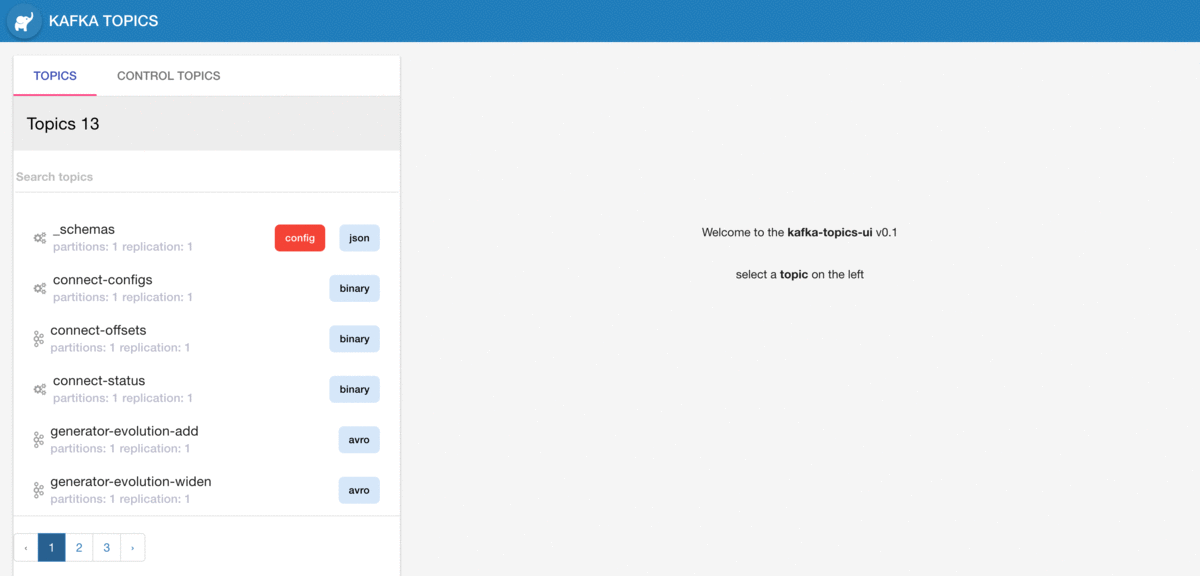Click the KAFKA TOPICS header title
The height and width of the screenshot is (576, 1200).
(x=103, y=21)
